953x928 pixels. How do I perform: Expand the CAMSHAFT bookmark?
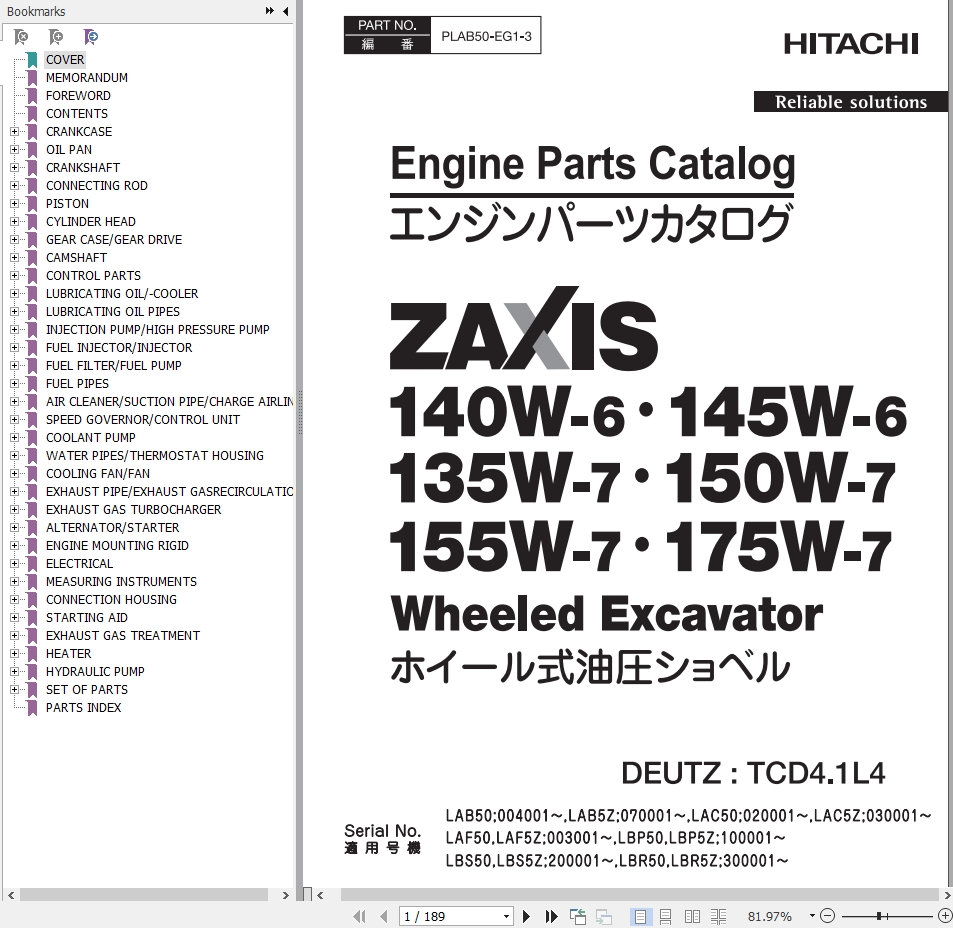15,258
